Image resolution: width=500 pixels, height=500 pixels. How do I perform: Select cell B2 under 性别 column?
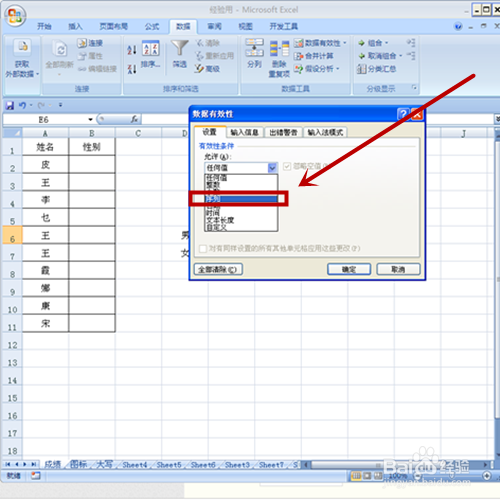pos(92,164)
